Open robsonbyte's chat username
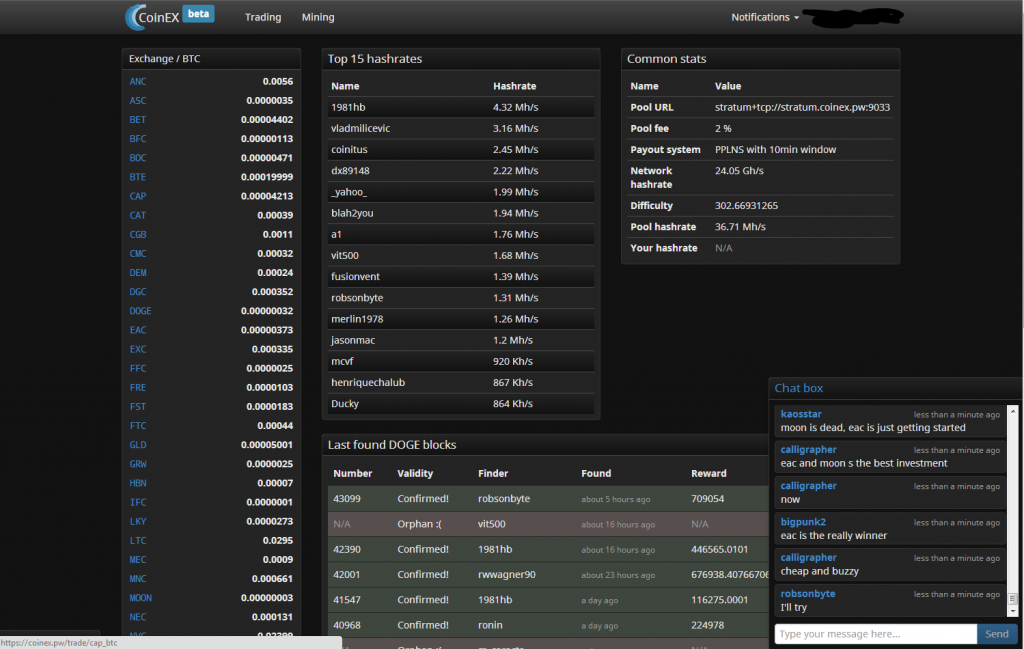 point(808,594)
